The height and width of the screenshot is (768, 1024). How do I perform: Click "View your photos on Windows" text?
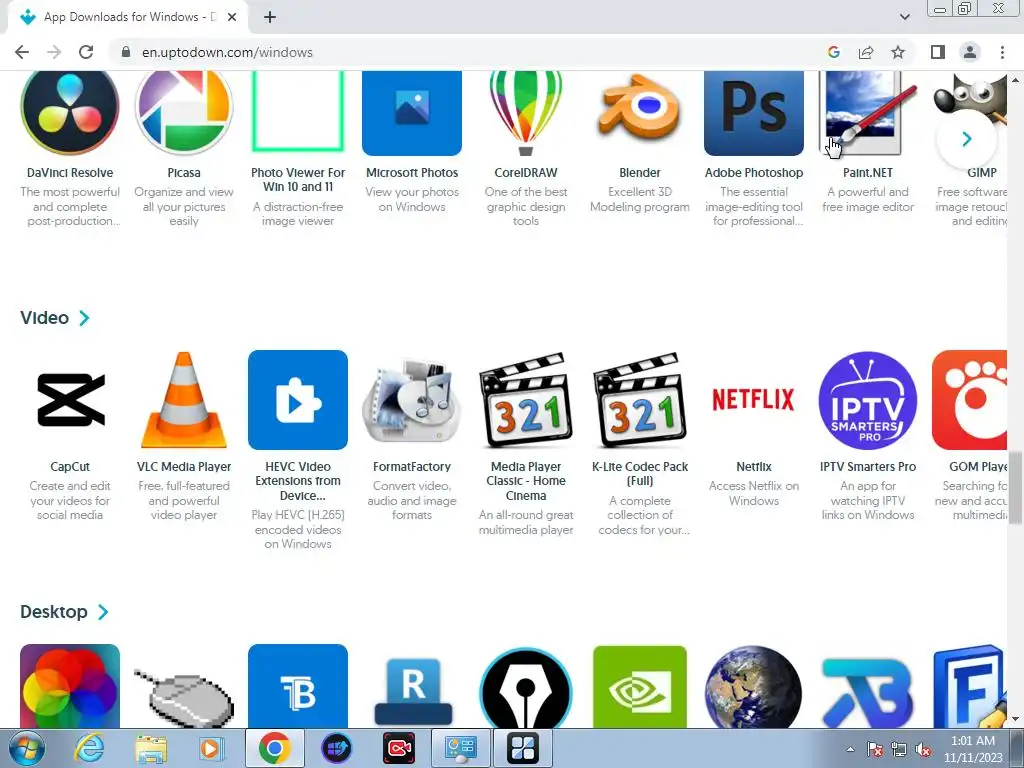(x=412, y=199)
